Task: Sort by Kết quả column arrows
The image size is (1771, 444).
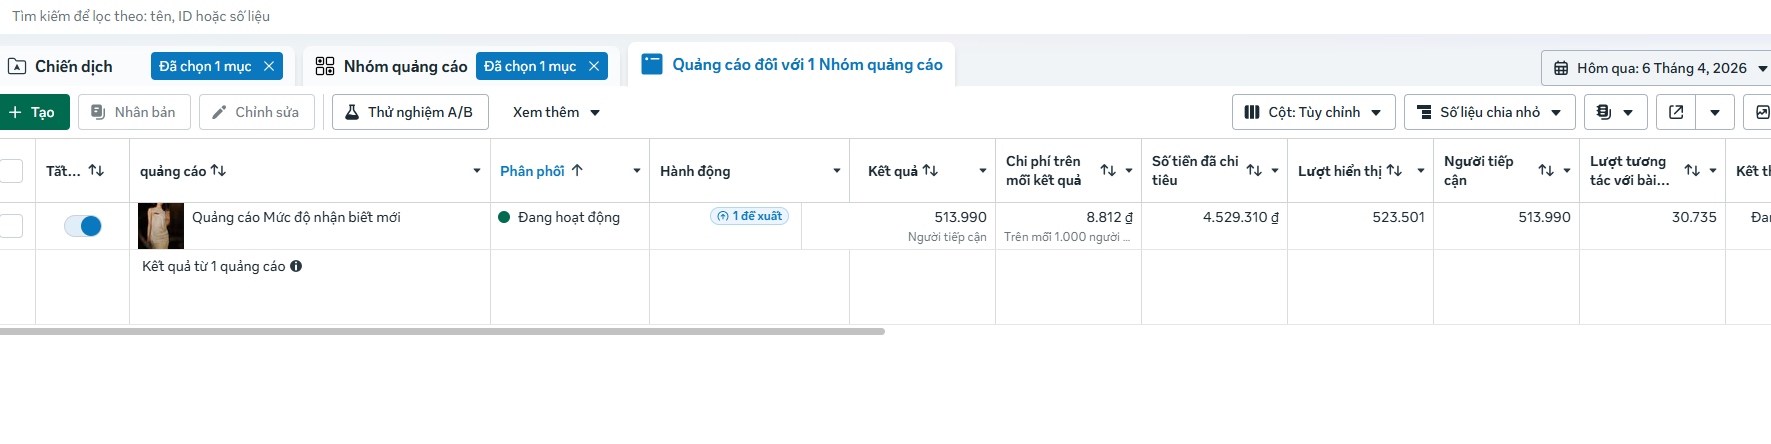Action: point(930,170)
